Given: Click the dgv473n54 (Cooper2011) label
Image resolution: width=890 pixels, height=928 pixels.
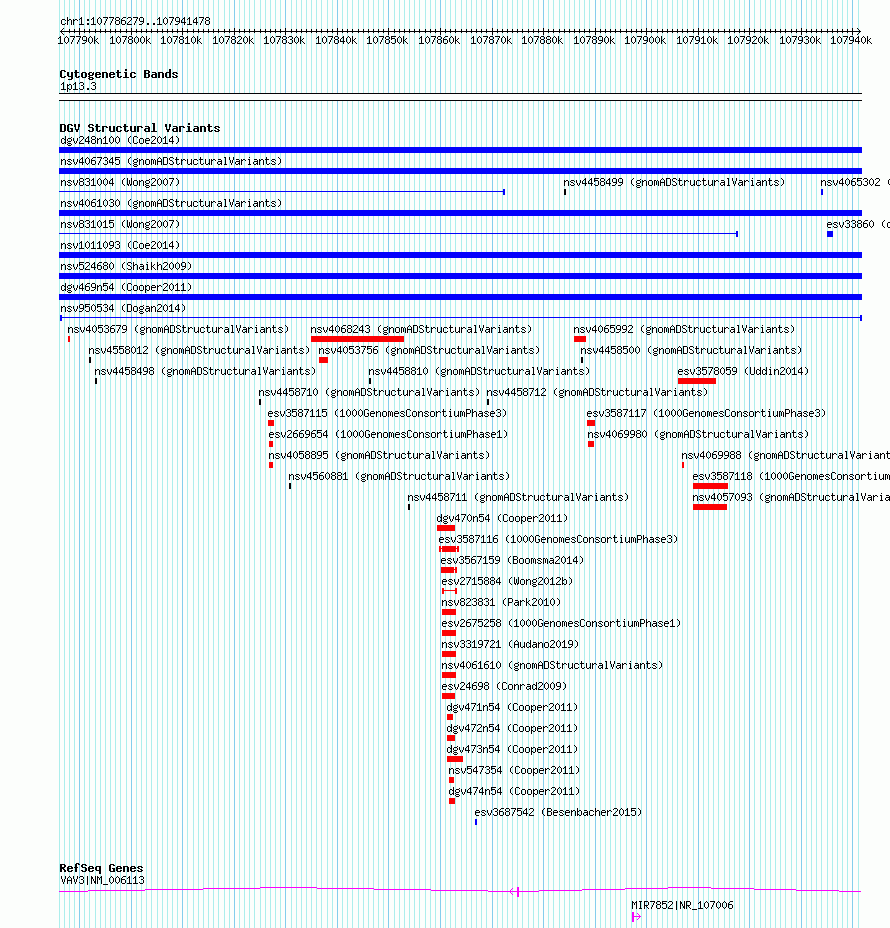Looking at the screenshot, I should [512, 749].
